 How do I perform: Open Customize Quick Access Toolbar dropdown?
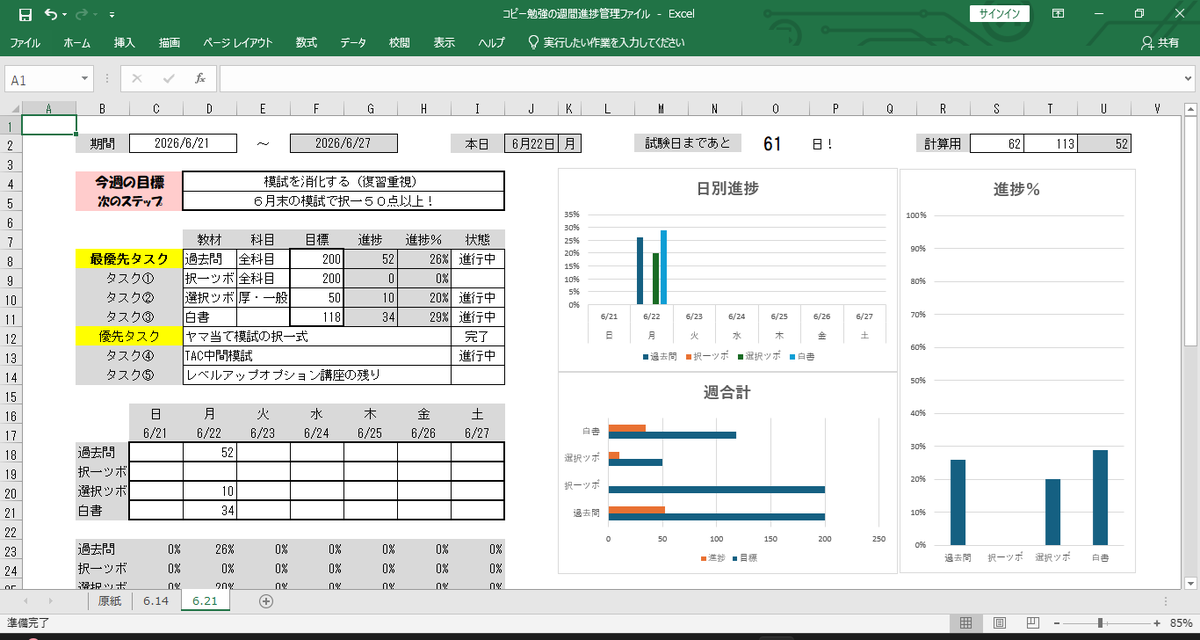coord(110,15)
